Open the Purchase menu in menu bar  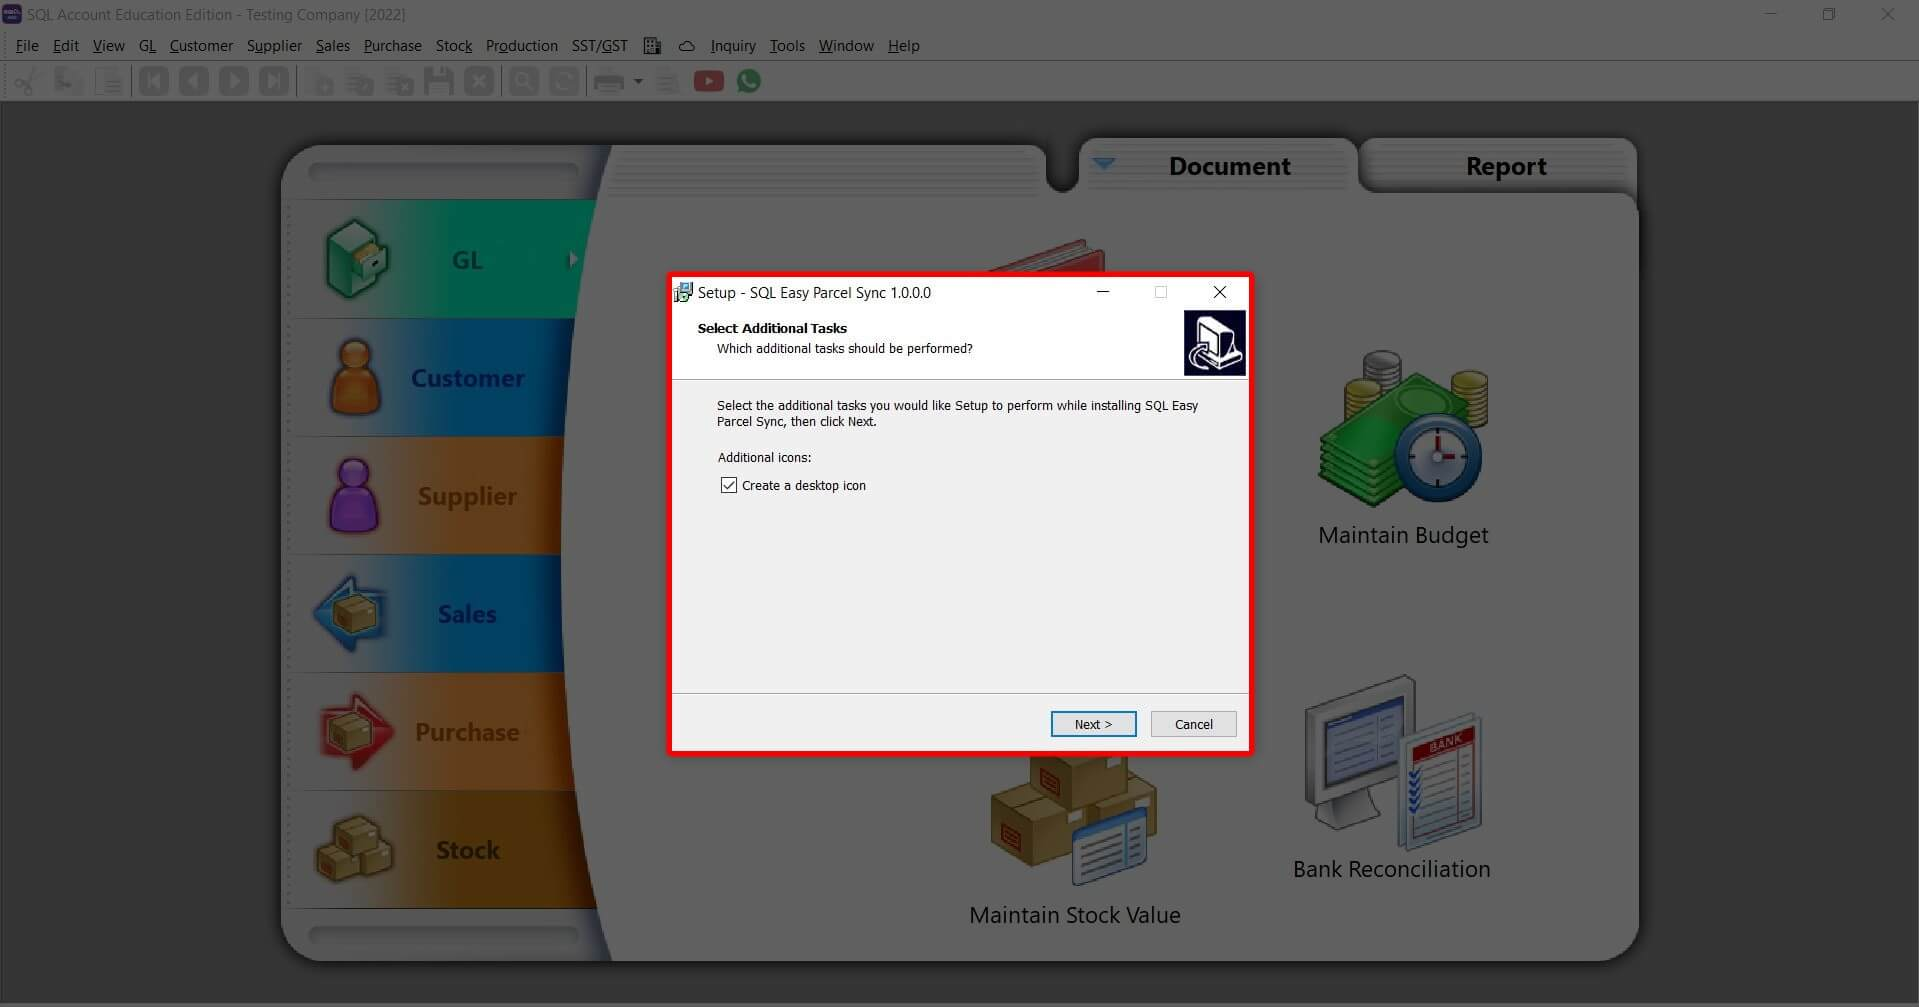click(393, 46)
